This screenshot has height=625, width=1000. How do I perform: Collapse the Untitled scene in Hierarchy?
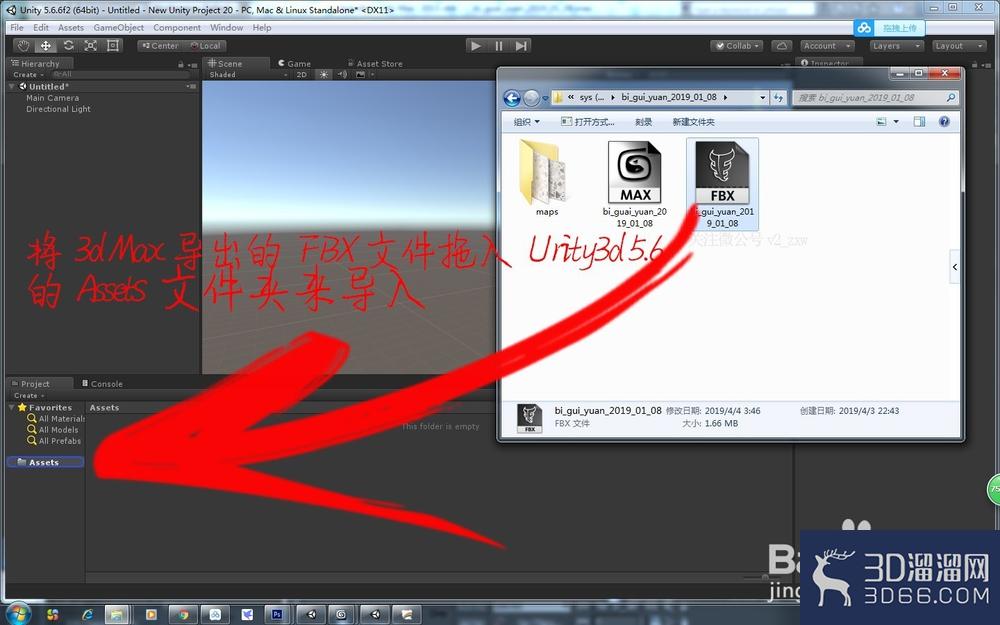[12, 86]
